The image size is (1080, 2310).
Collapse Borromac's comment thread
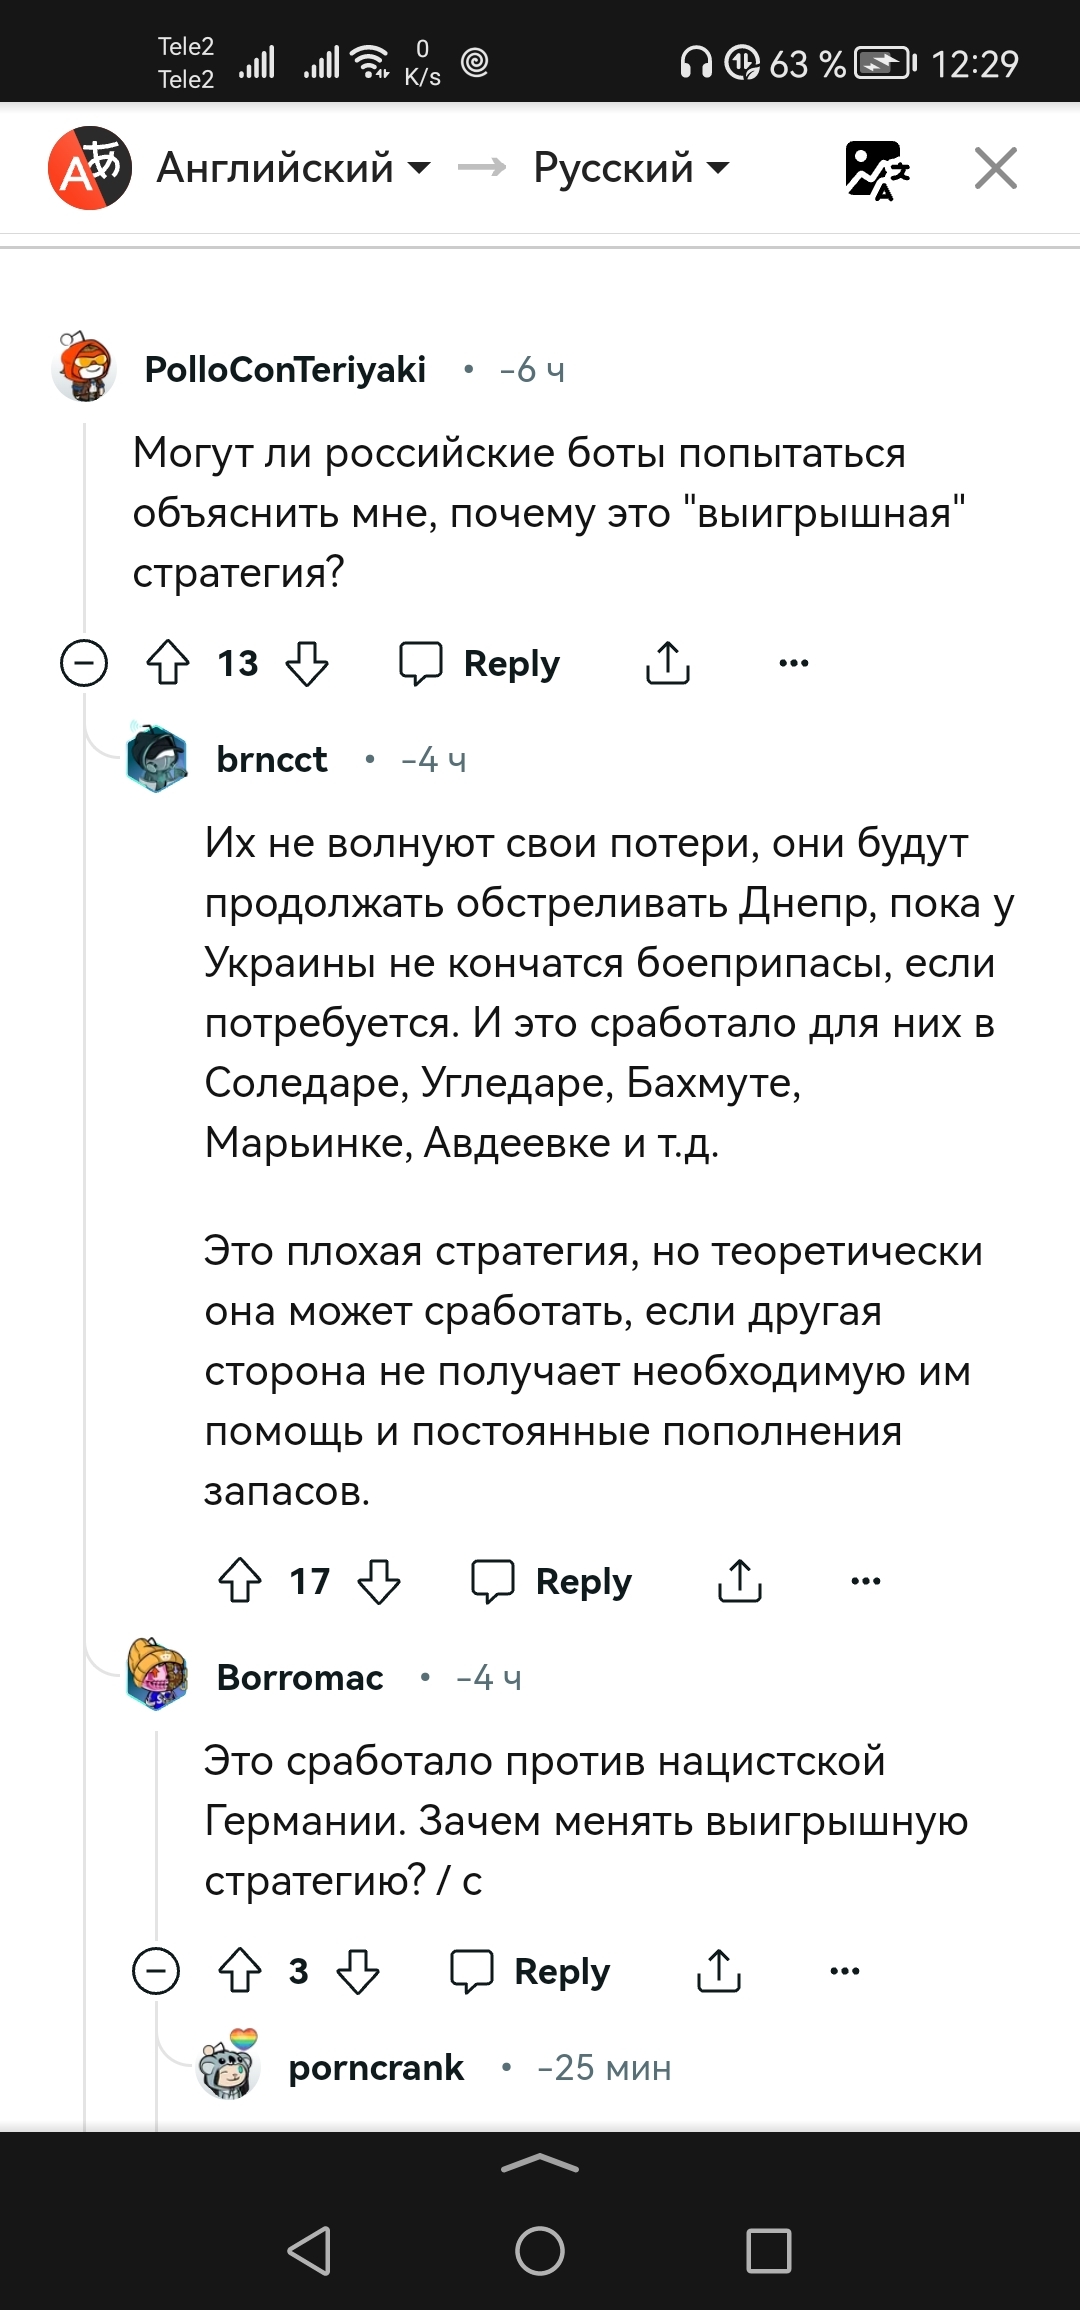coord(156,1971)
